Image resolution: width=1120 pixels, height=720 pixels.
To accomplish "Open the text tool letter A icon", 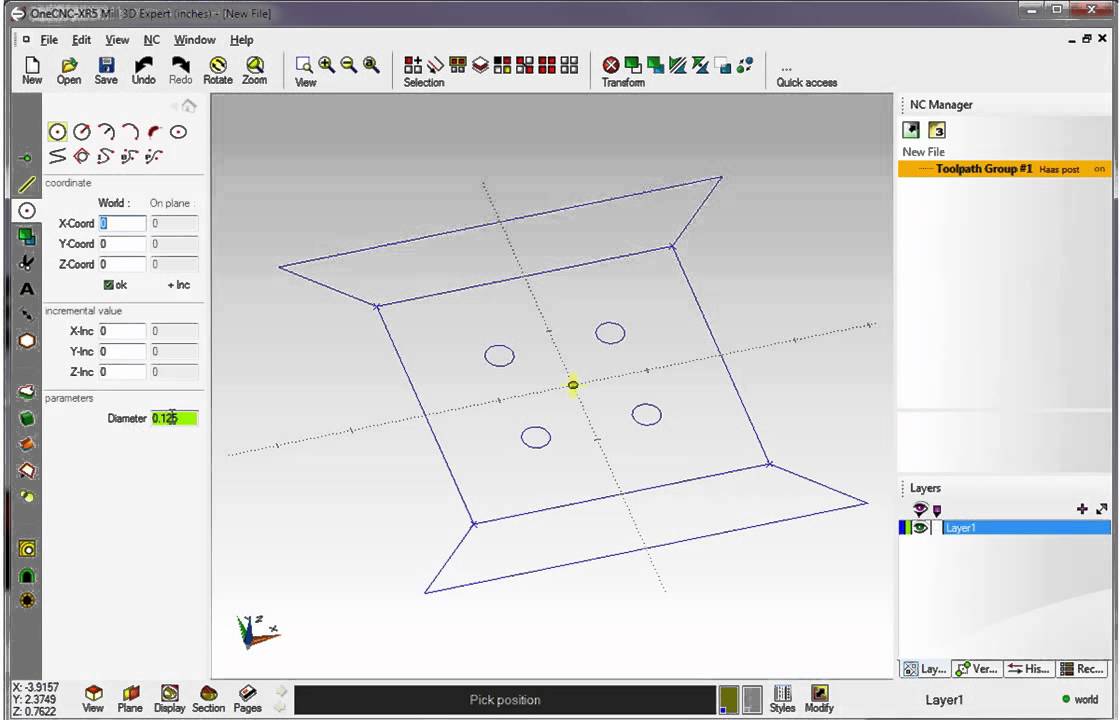I will 26,289.
